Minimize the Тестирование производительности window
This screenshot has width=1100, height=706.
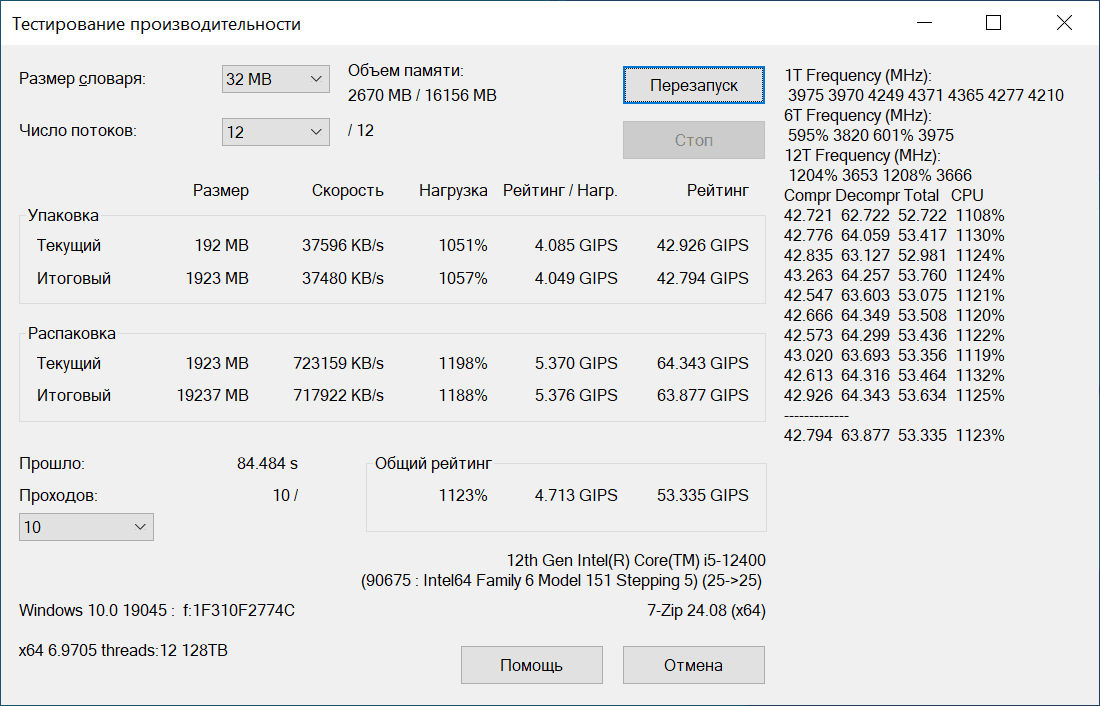925,23
